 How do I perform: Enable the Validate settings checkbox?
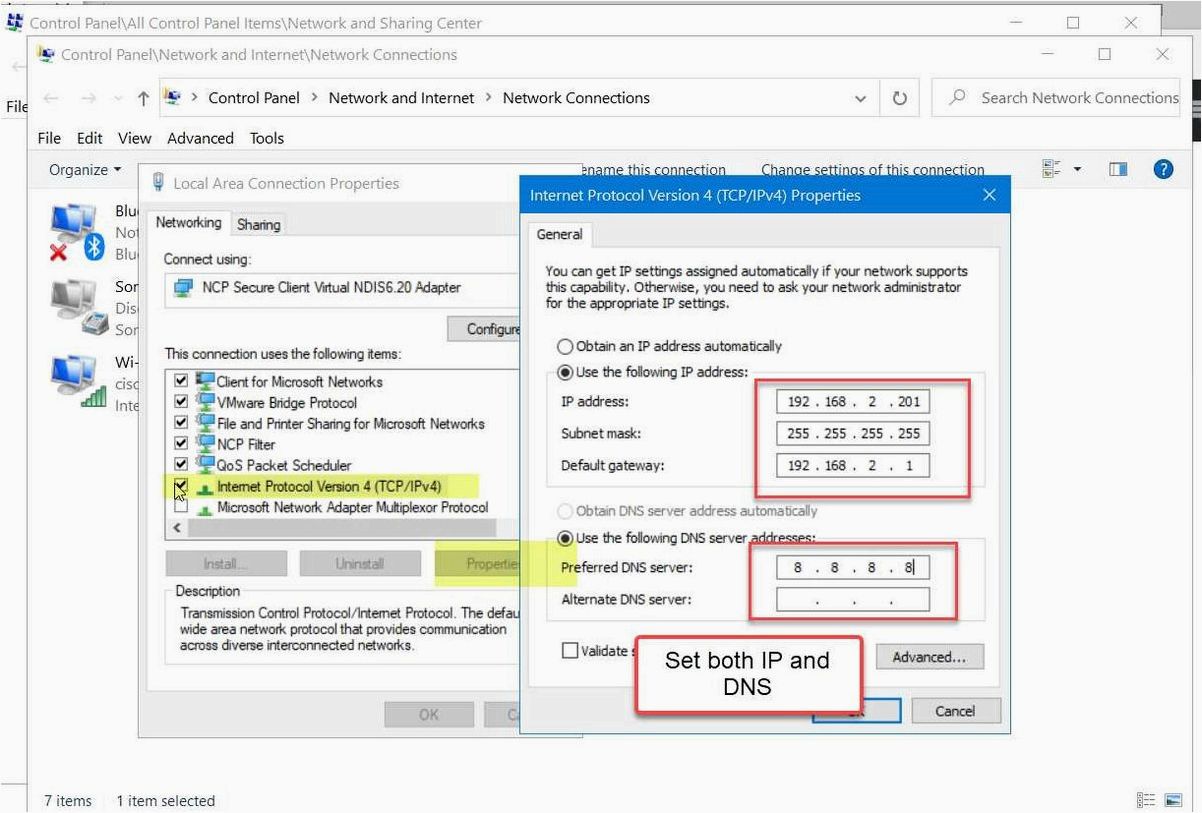570,651
